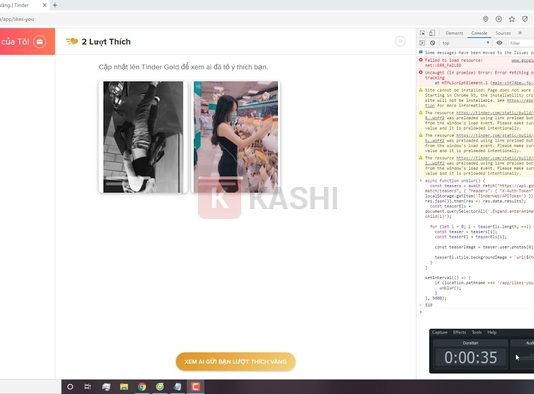Screen dimensions: 534x394
Task: Click the recorder duration 0:00:35 display
Action: coord(470,358)
